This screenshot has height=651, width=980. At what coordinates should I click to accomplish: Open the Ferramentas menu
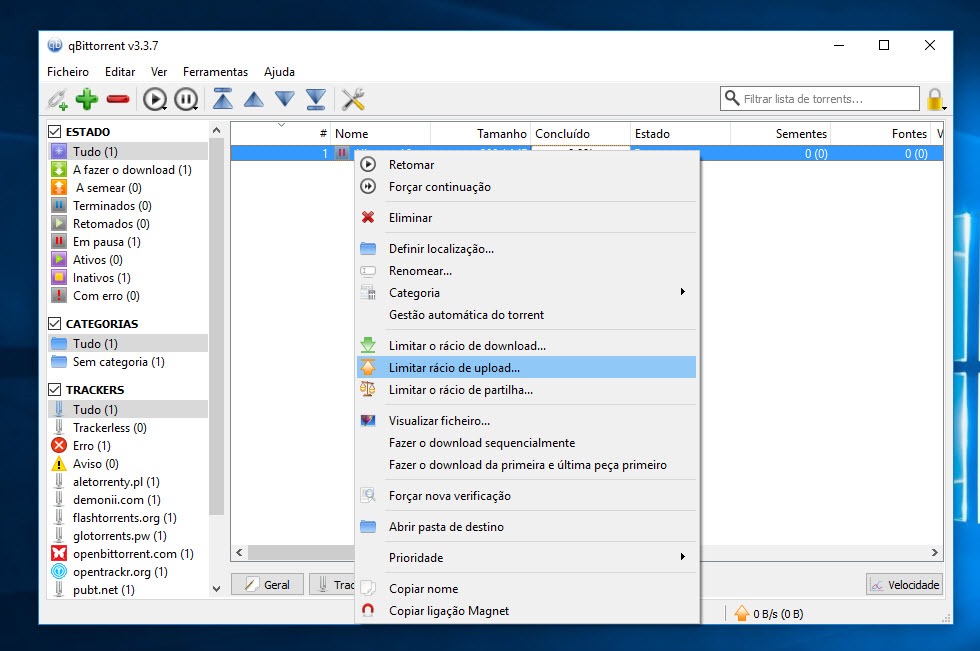click(215, 72)
